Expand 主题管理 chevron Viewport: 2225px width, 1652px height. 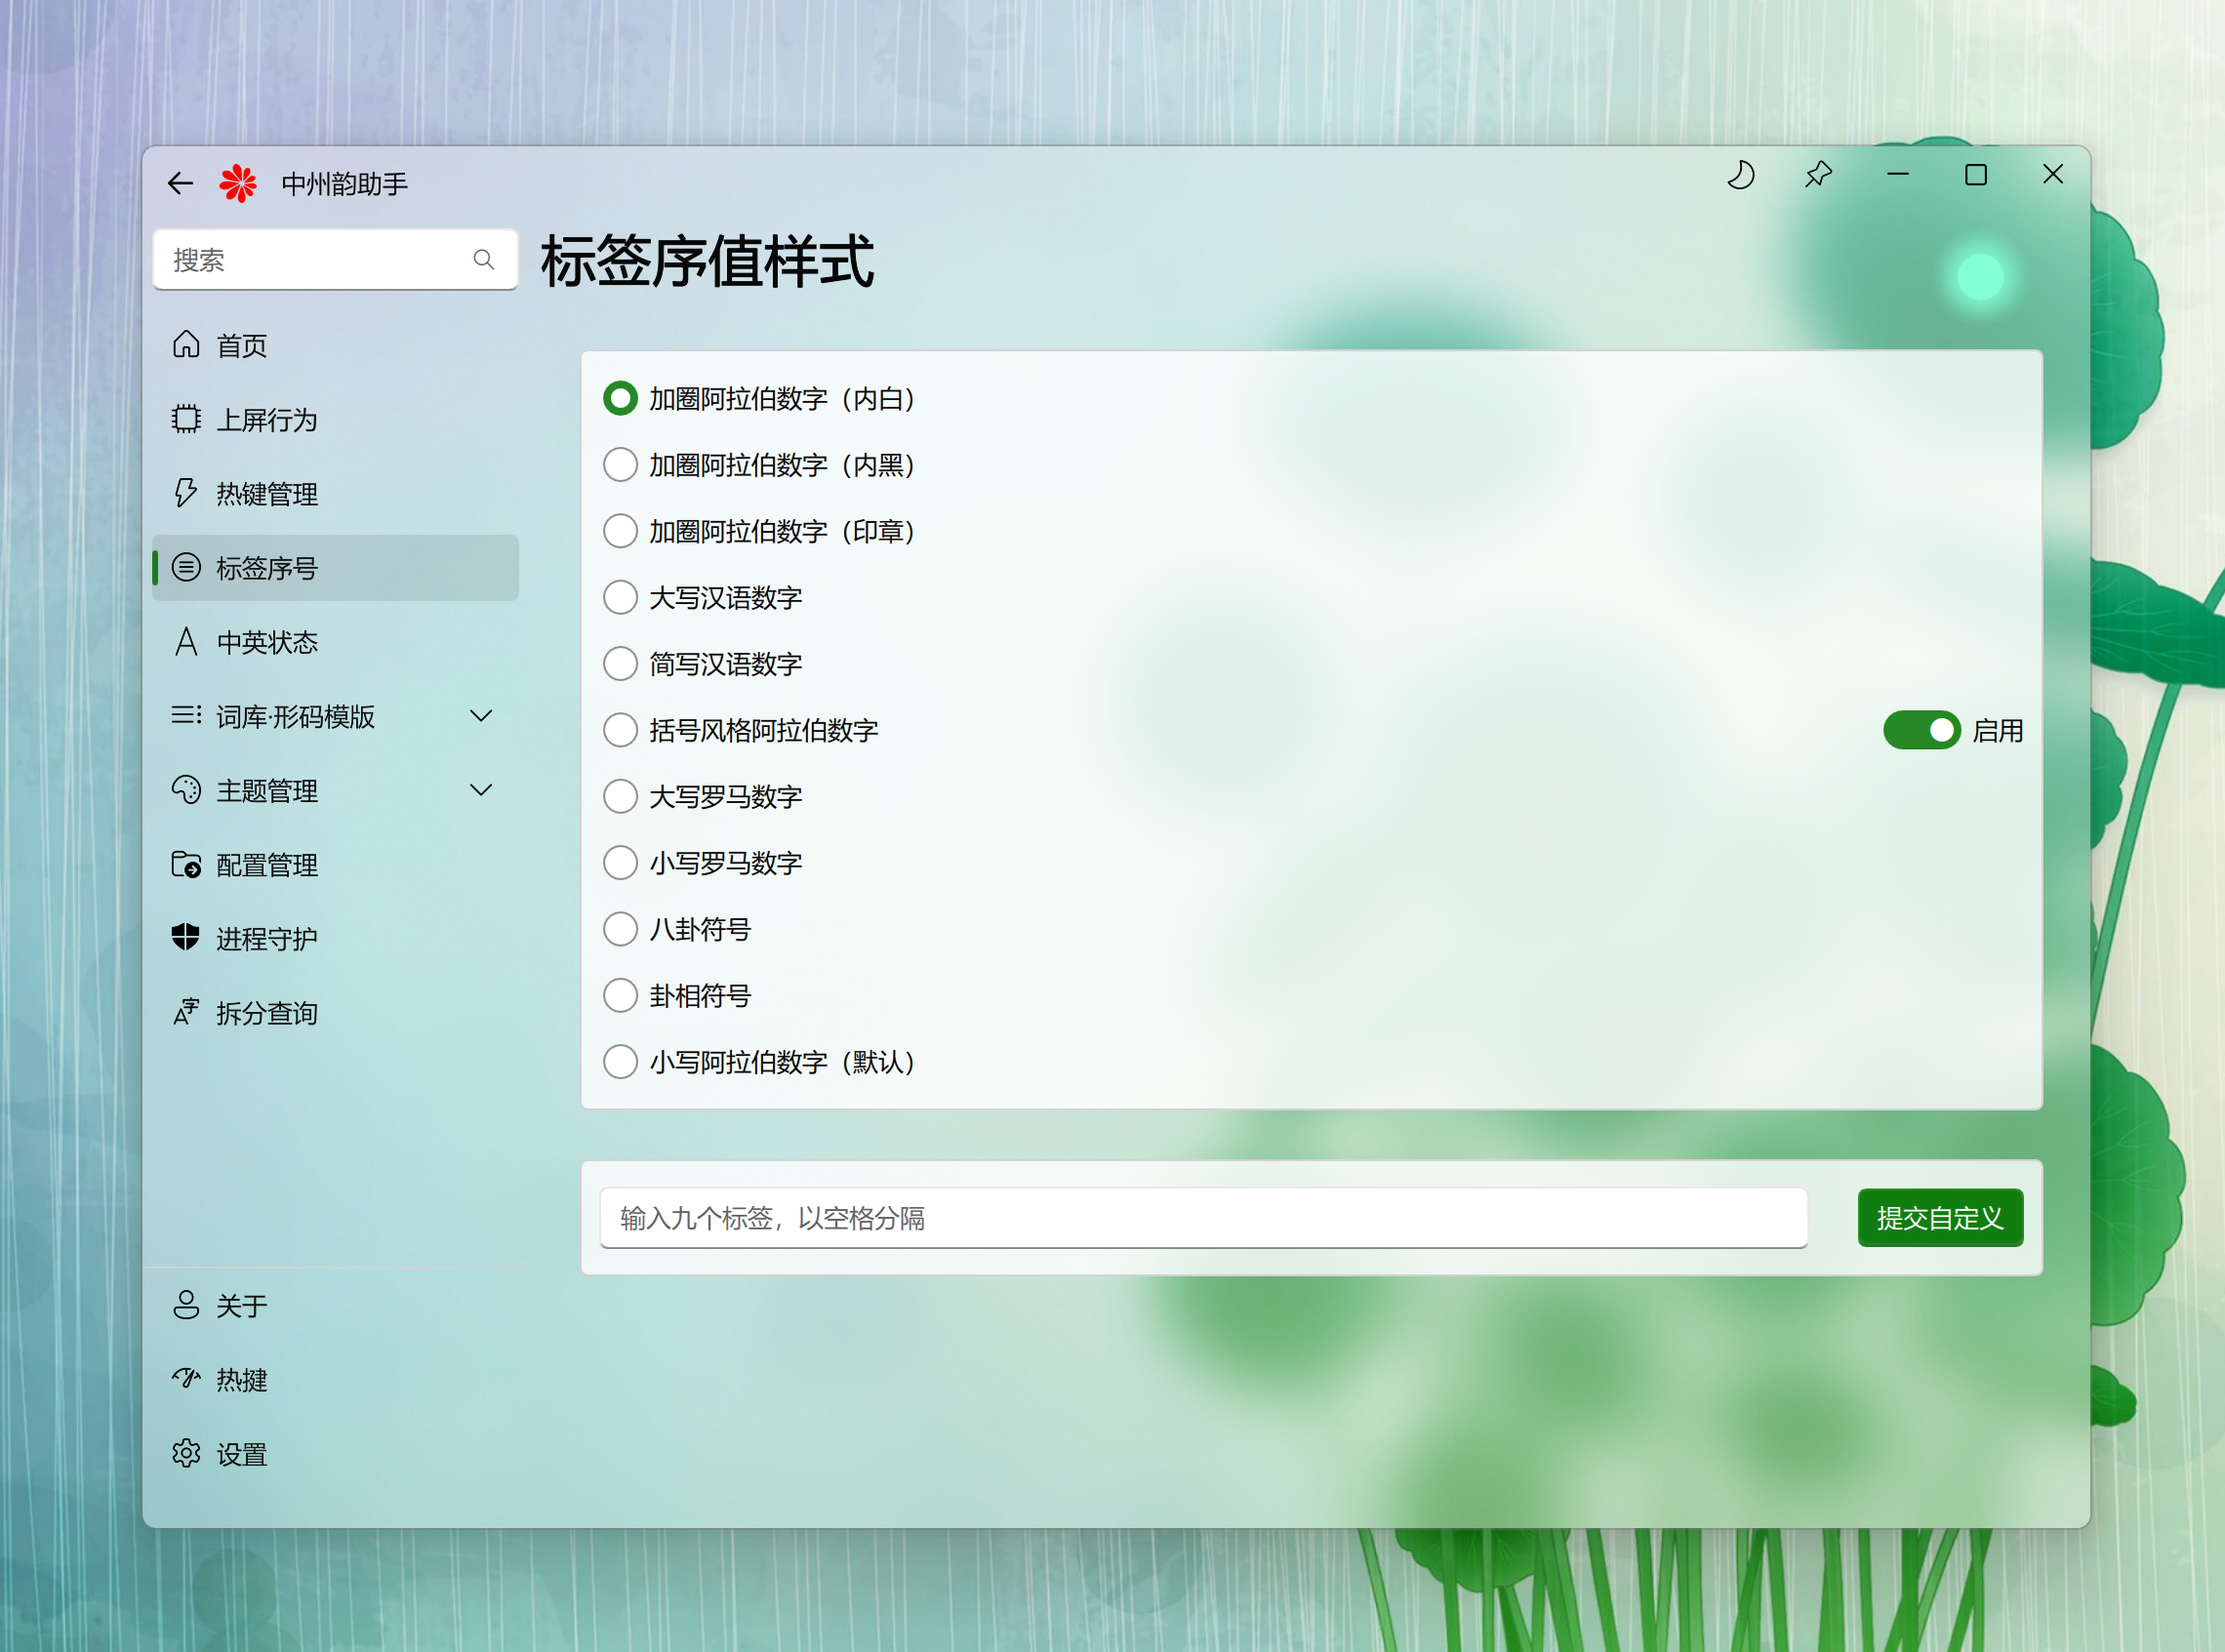coord(481,790)
